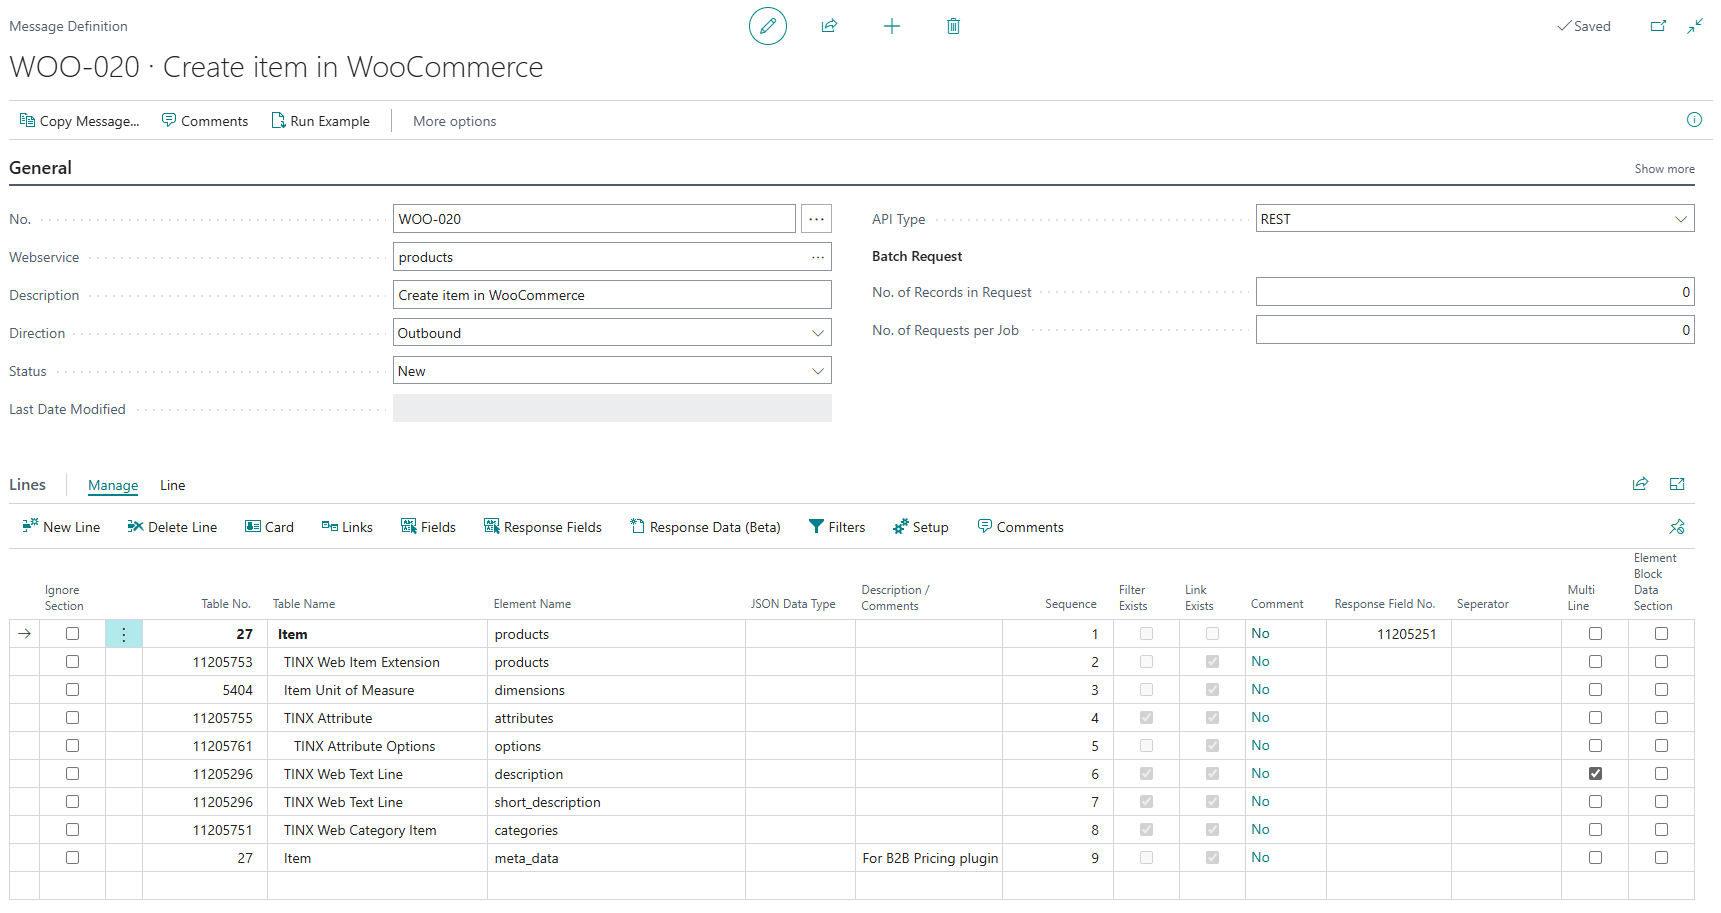
Task: Toggle Multi Line checkbox on options row
Action: pyautogui.click(x=1595, y=746)
